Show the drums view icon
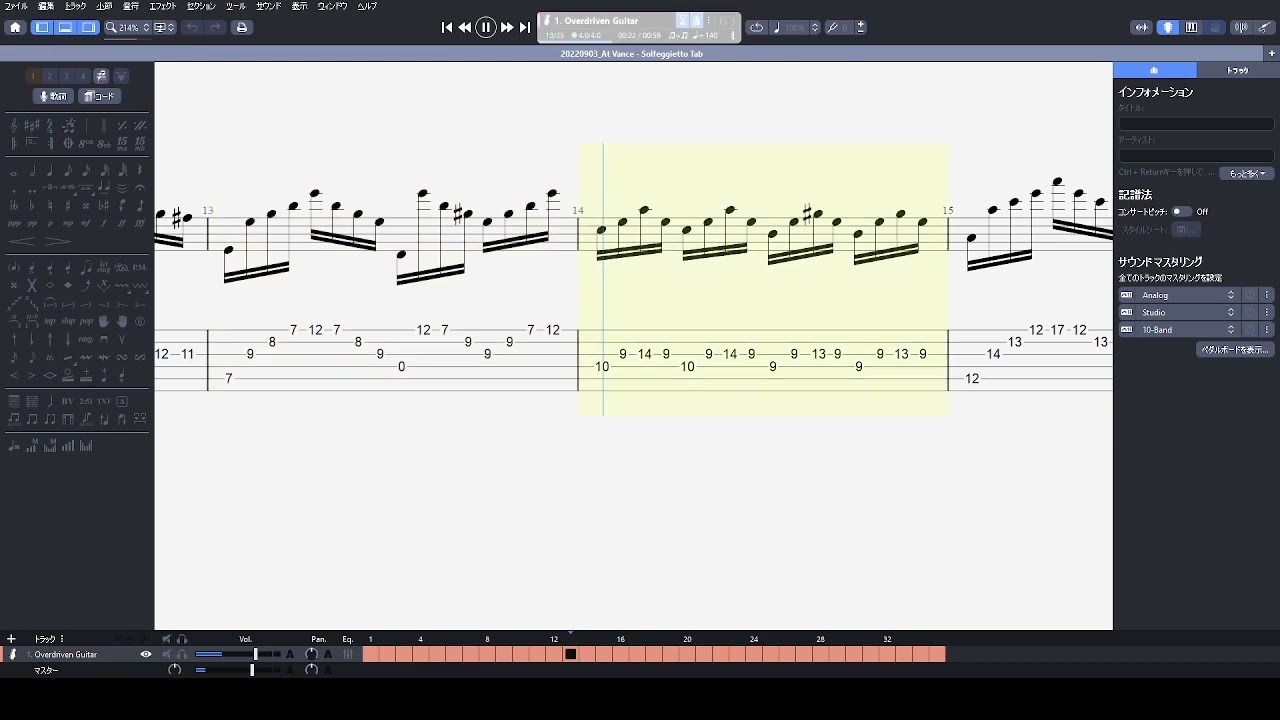Image resolution: width=1280 pixels, height=720 pixels. (x=1215, y=27)
